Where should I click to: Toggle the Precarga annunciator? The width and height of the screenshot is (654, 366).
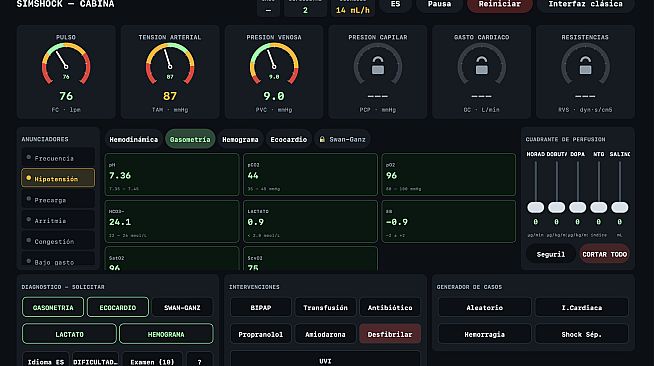coord(58,200)
